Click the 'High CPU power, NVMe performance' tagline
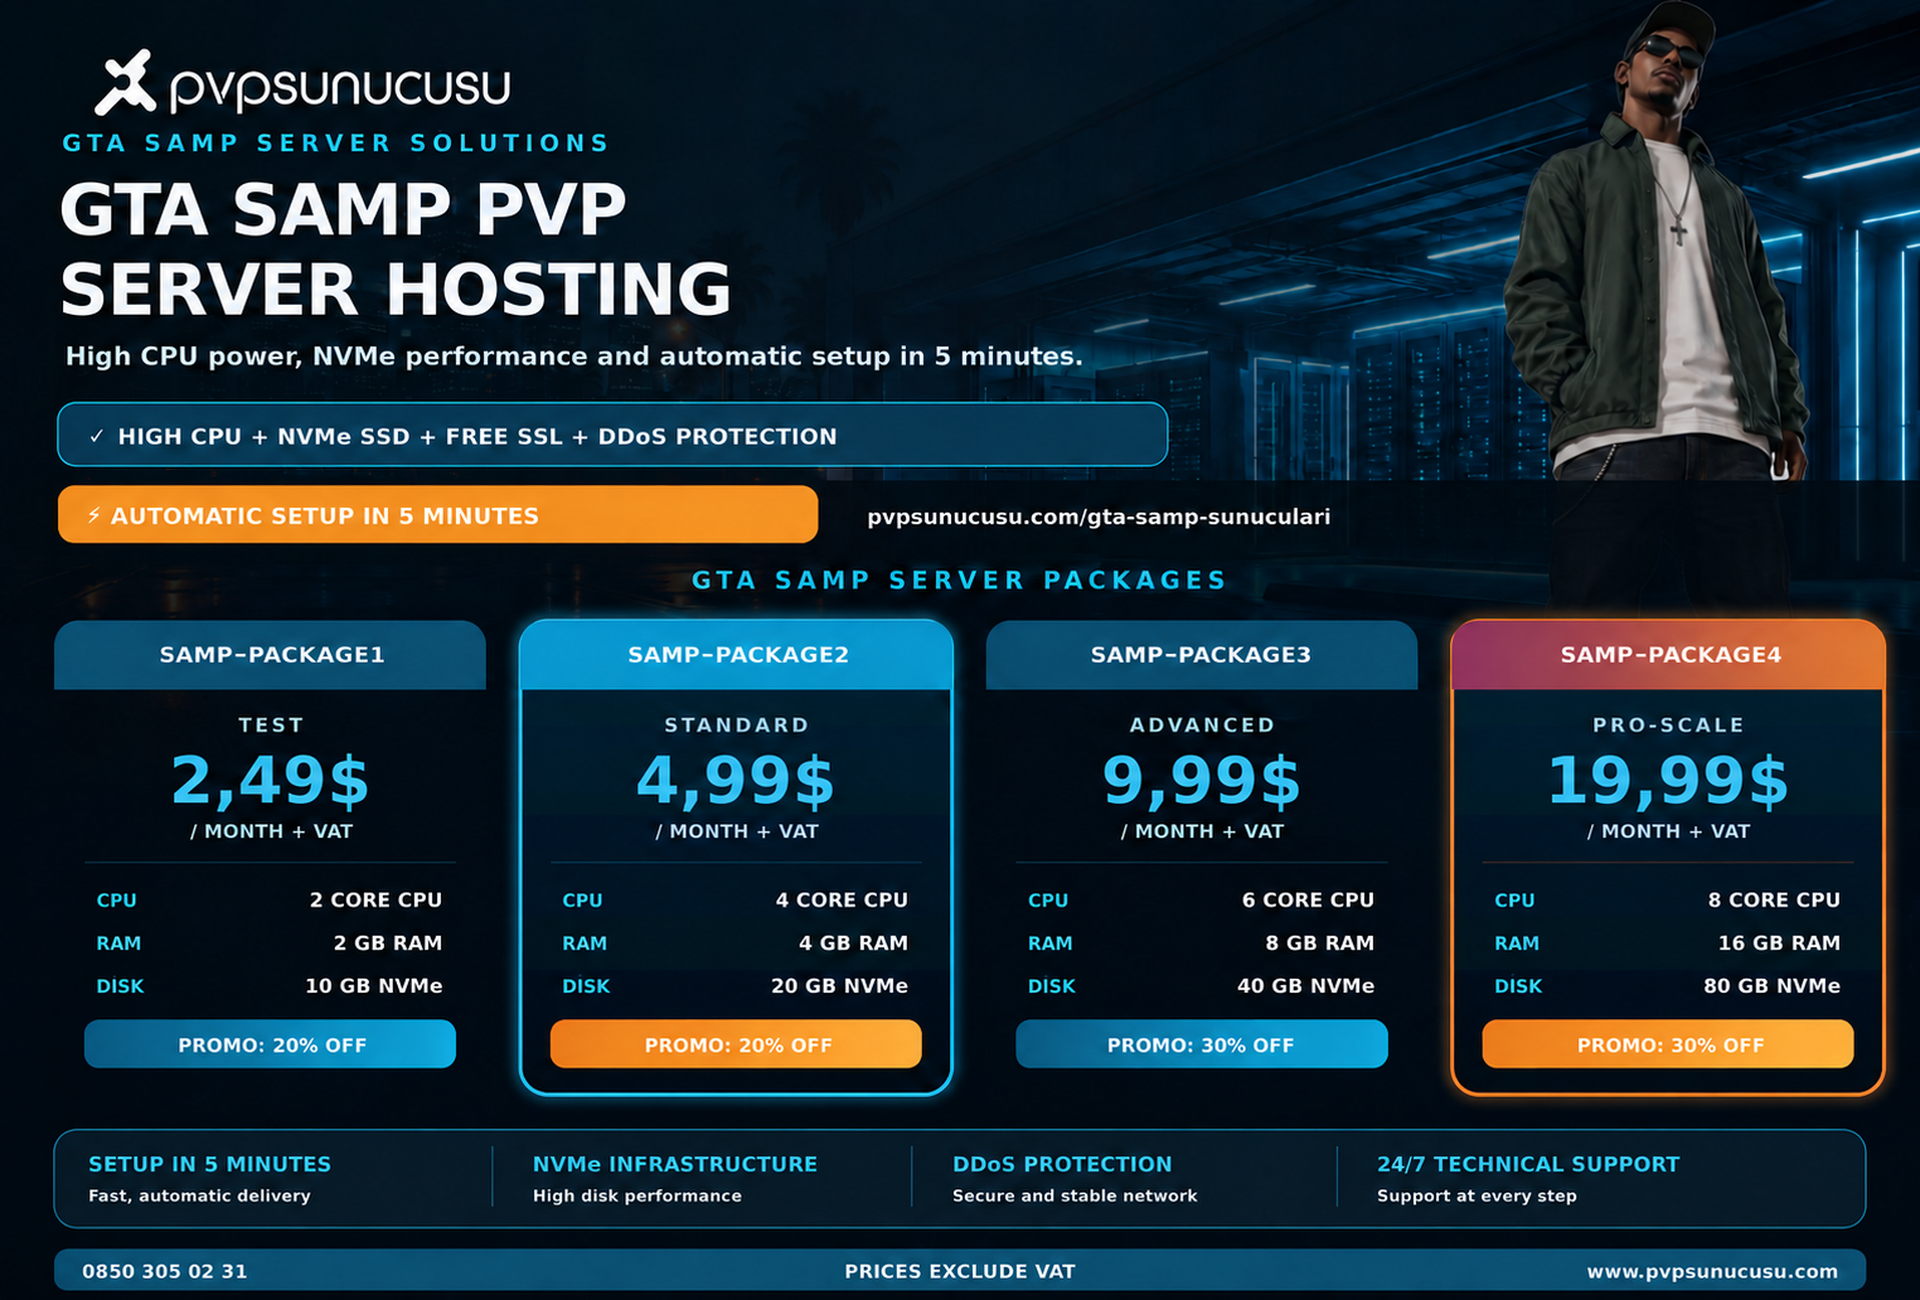Screen dimensions: 1920x1300 (x=573, y=356)
